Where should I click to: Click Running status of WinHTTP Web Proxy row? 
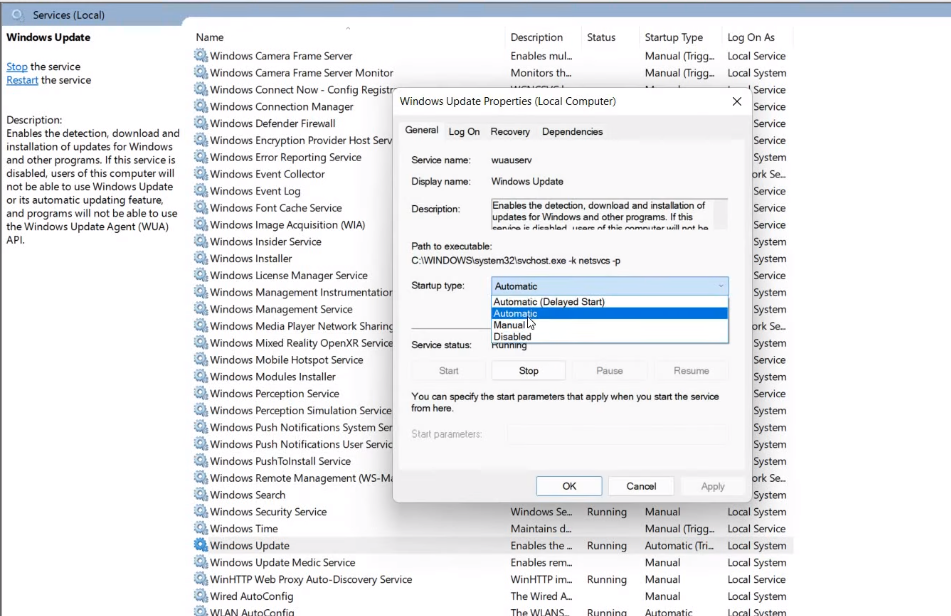607,579
